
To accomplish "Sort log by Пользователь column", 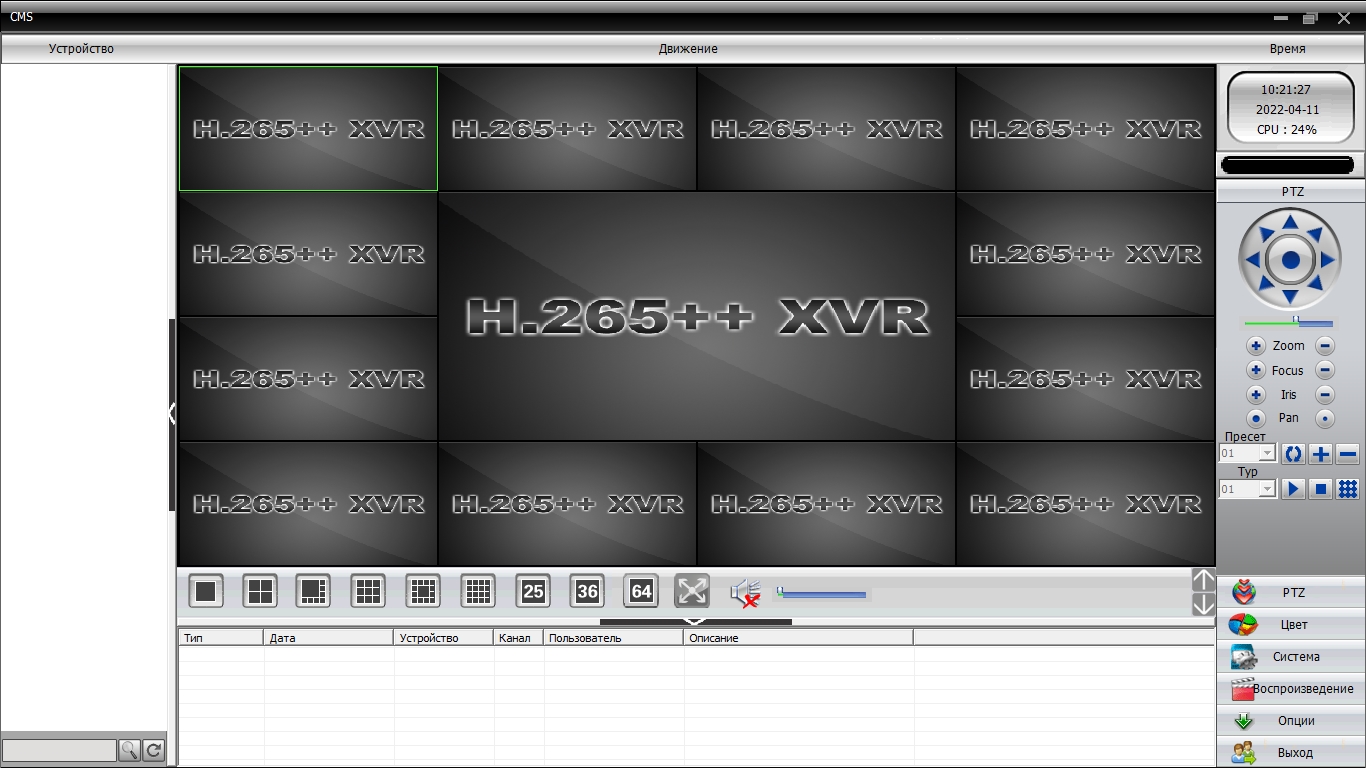I will (x=614, y=638).
